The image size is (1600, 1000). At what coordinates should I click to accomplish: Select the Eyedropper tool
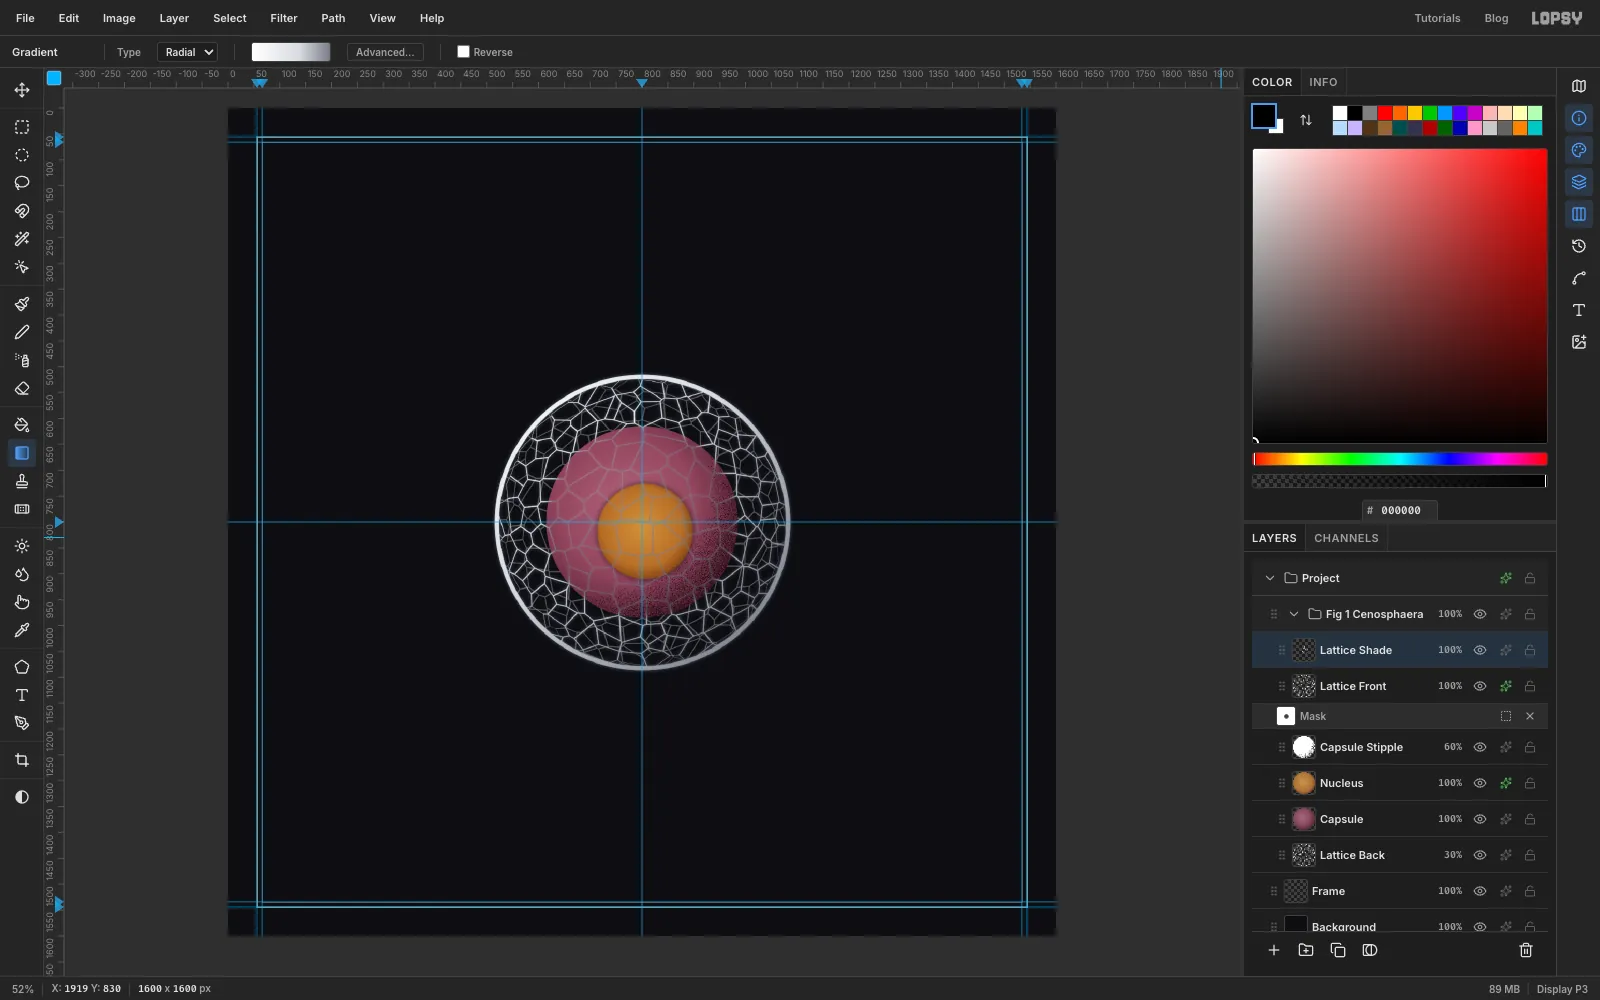[x=22, y=630]
